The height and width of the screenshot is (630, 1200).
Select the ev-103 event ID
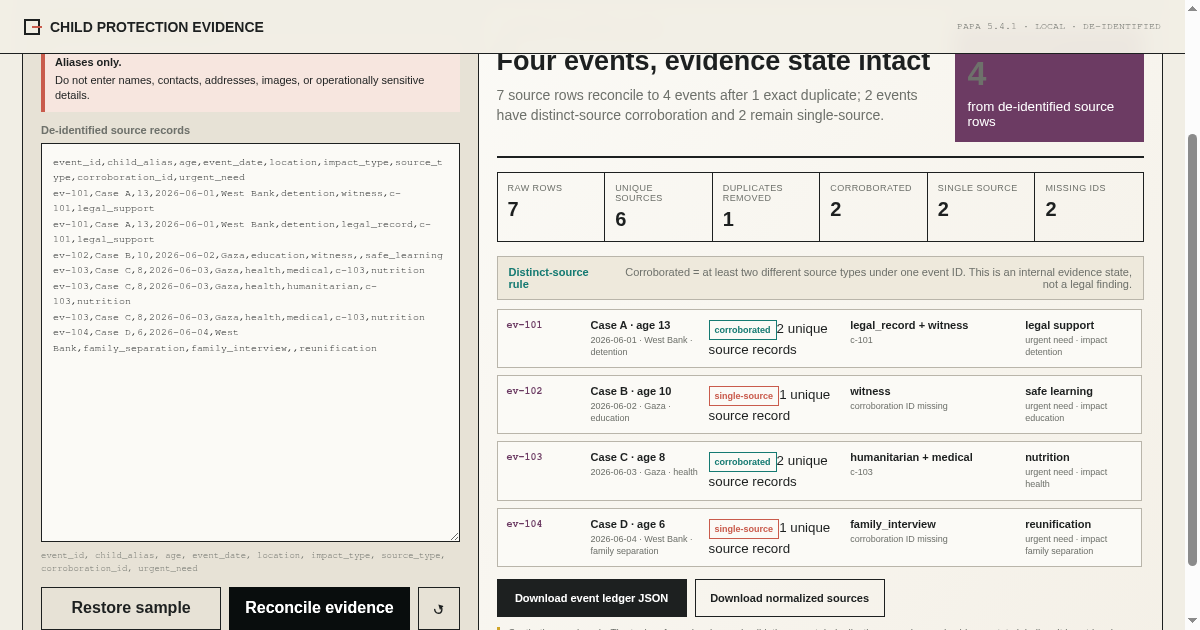[x=524, y=457]
